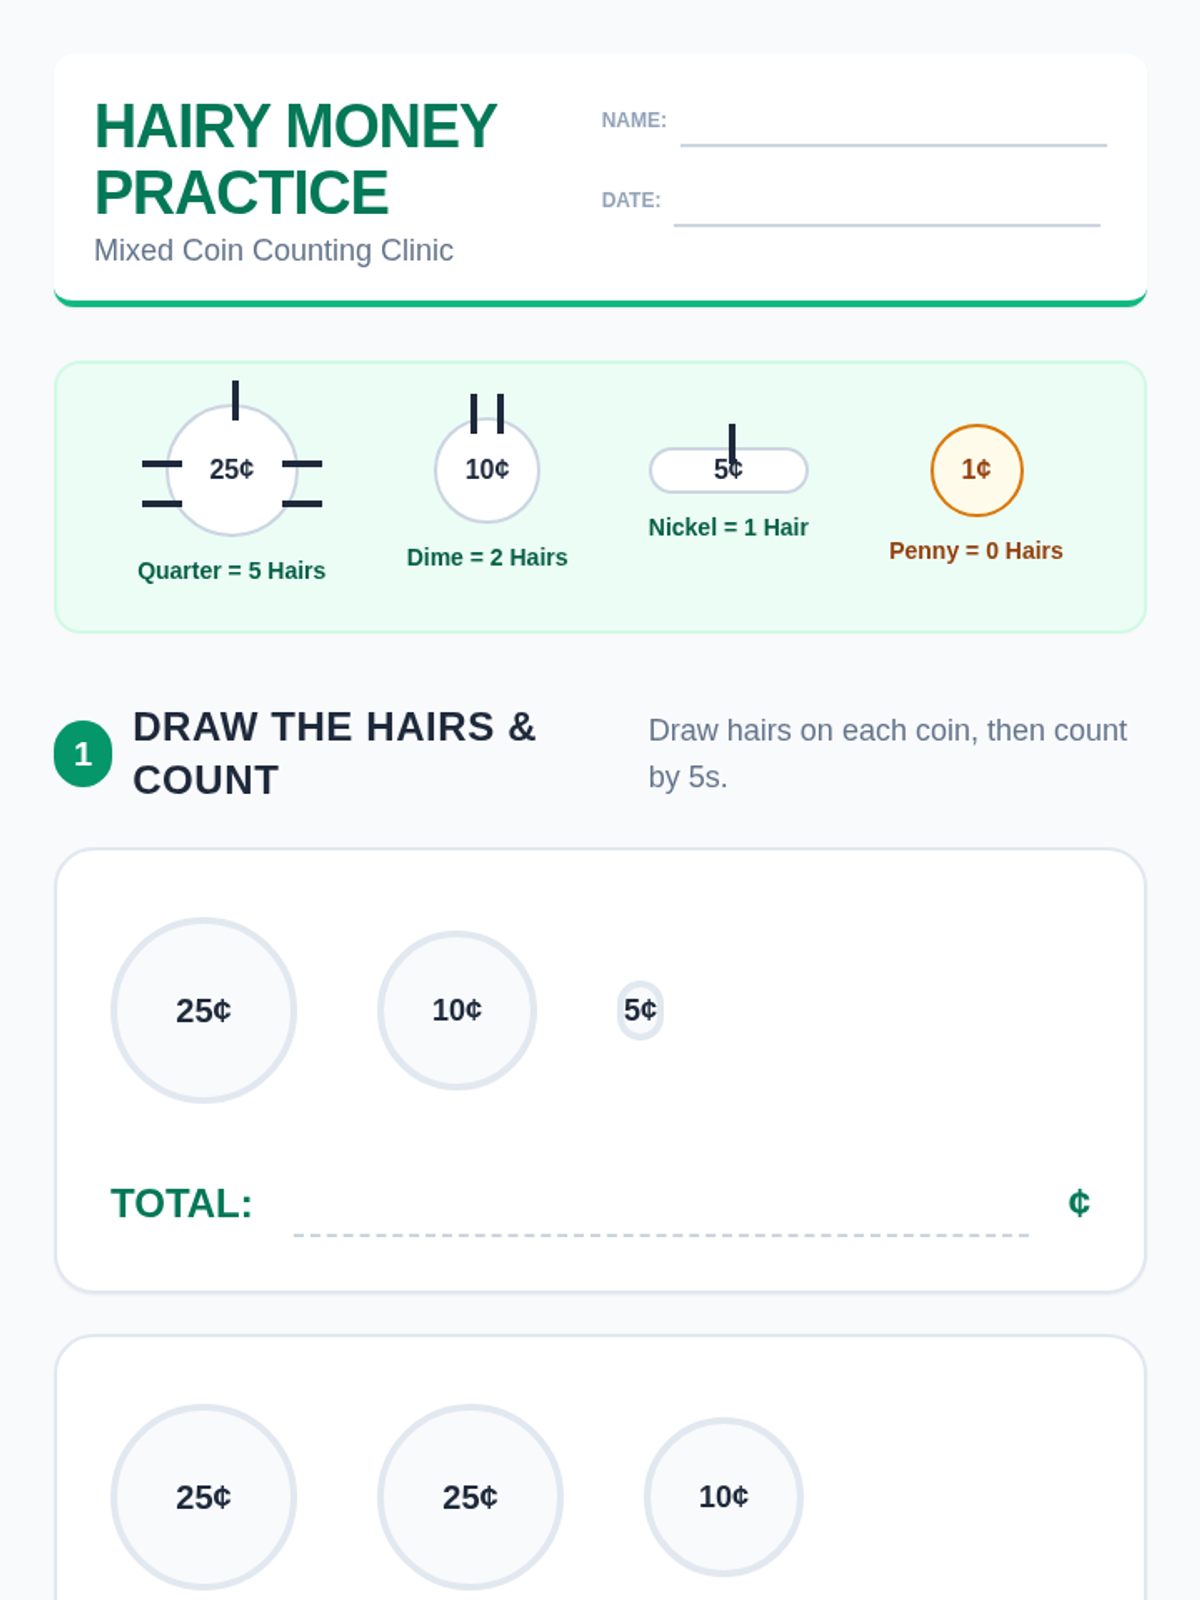Image resolution: width=1200 pixels, height=1600 pixels.
Task: Click the Penny = 0 Hairs label
Action: point(976,551)
